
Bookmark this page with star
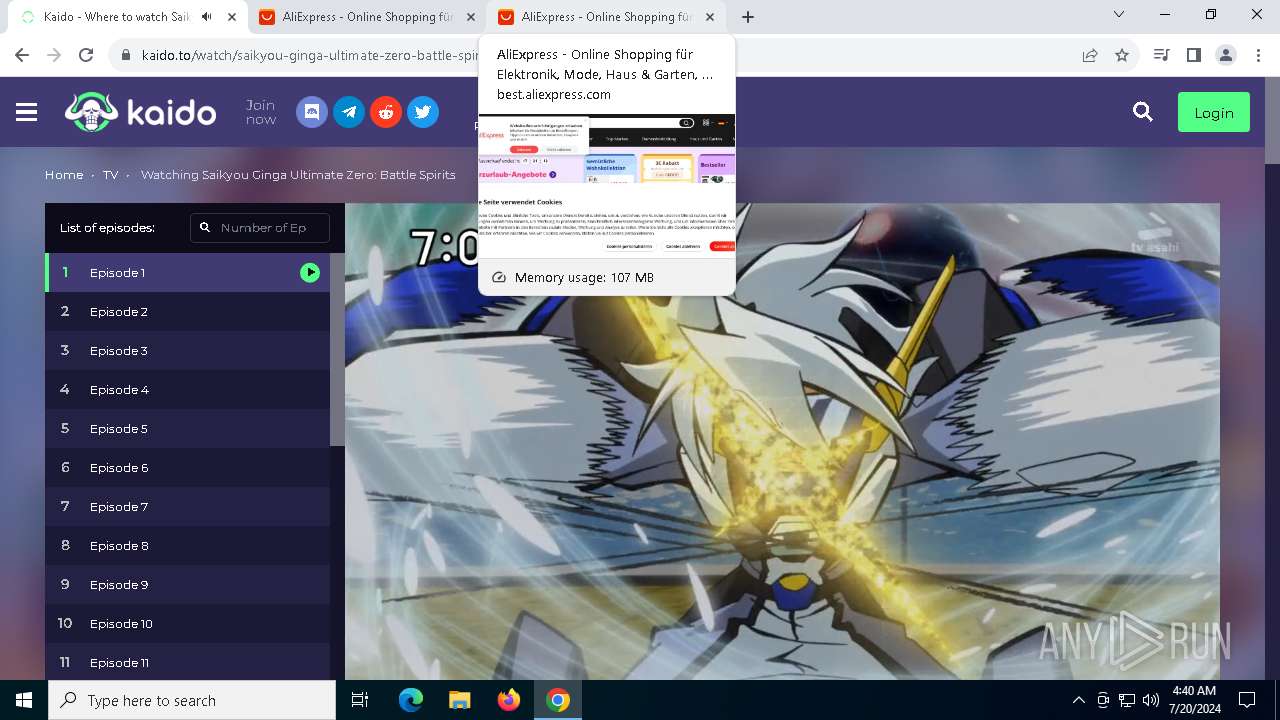tap(1122, 55)
